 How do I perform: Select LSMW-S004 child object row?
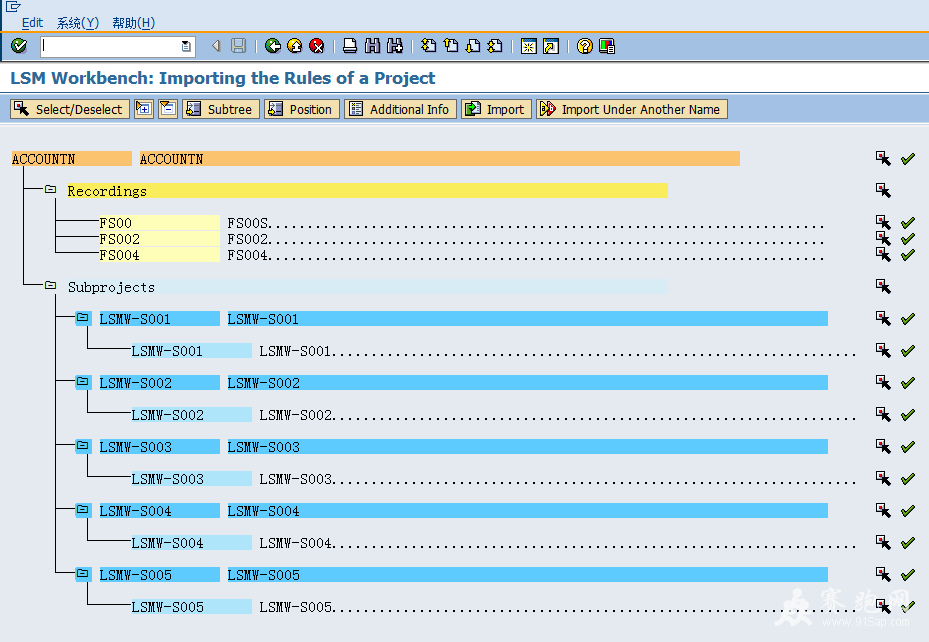tap(191, 543)
